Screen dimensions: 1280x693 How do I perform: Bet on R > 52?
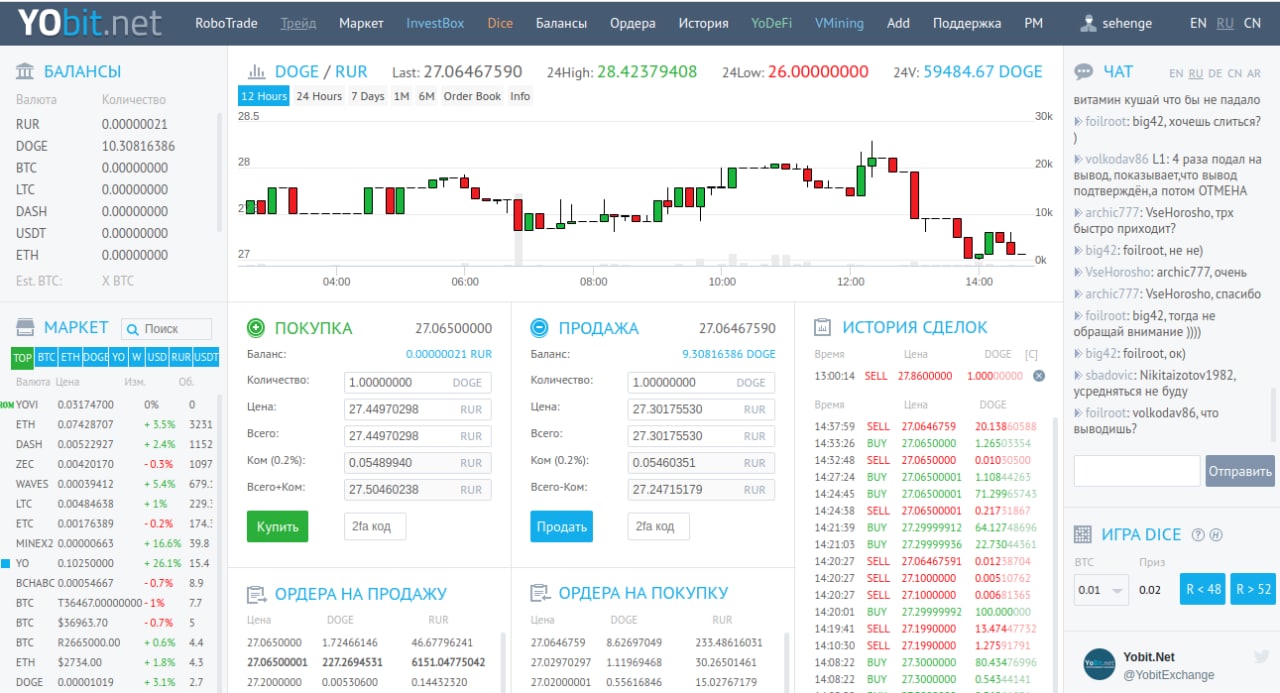tap(1253, 589)
